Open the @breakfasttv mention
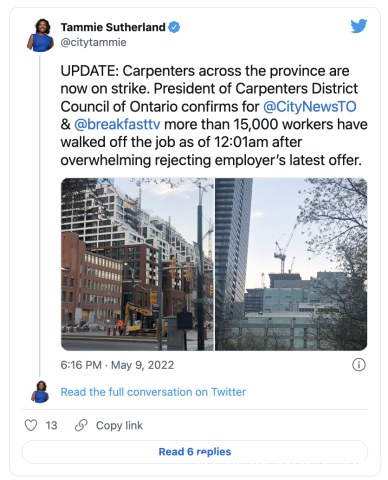 pyautogui.click(x=117, y=124)
